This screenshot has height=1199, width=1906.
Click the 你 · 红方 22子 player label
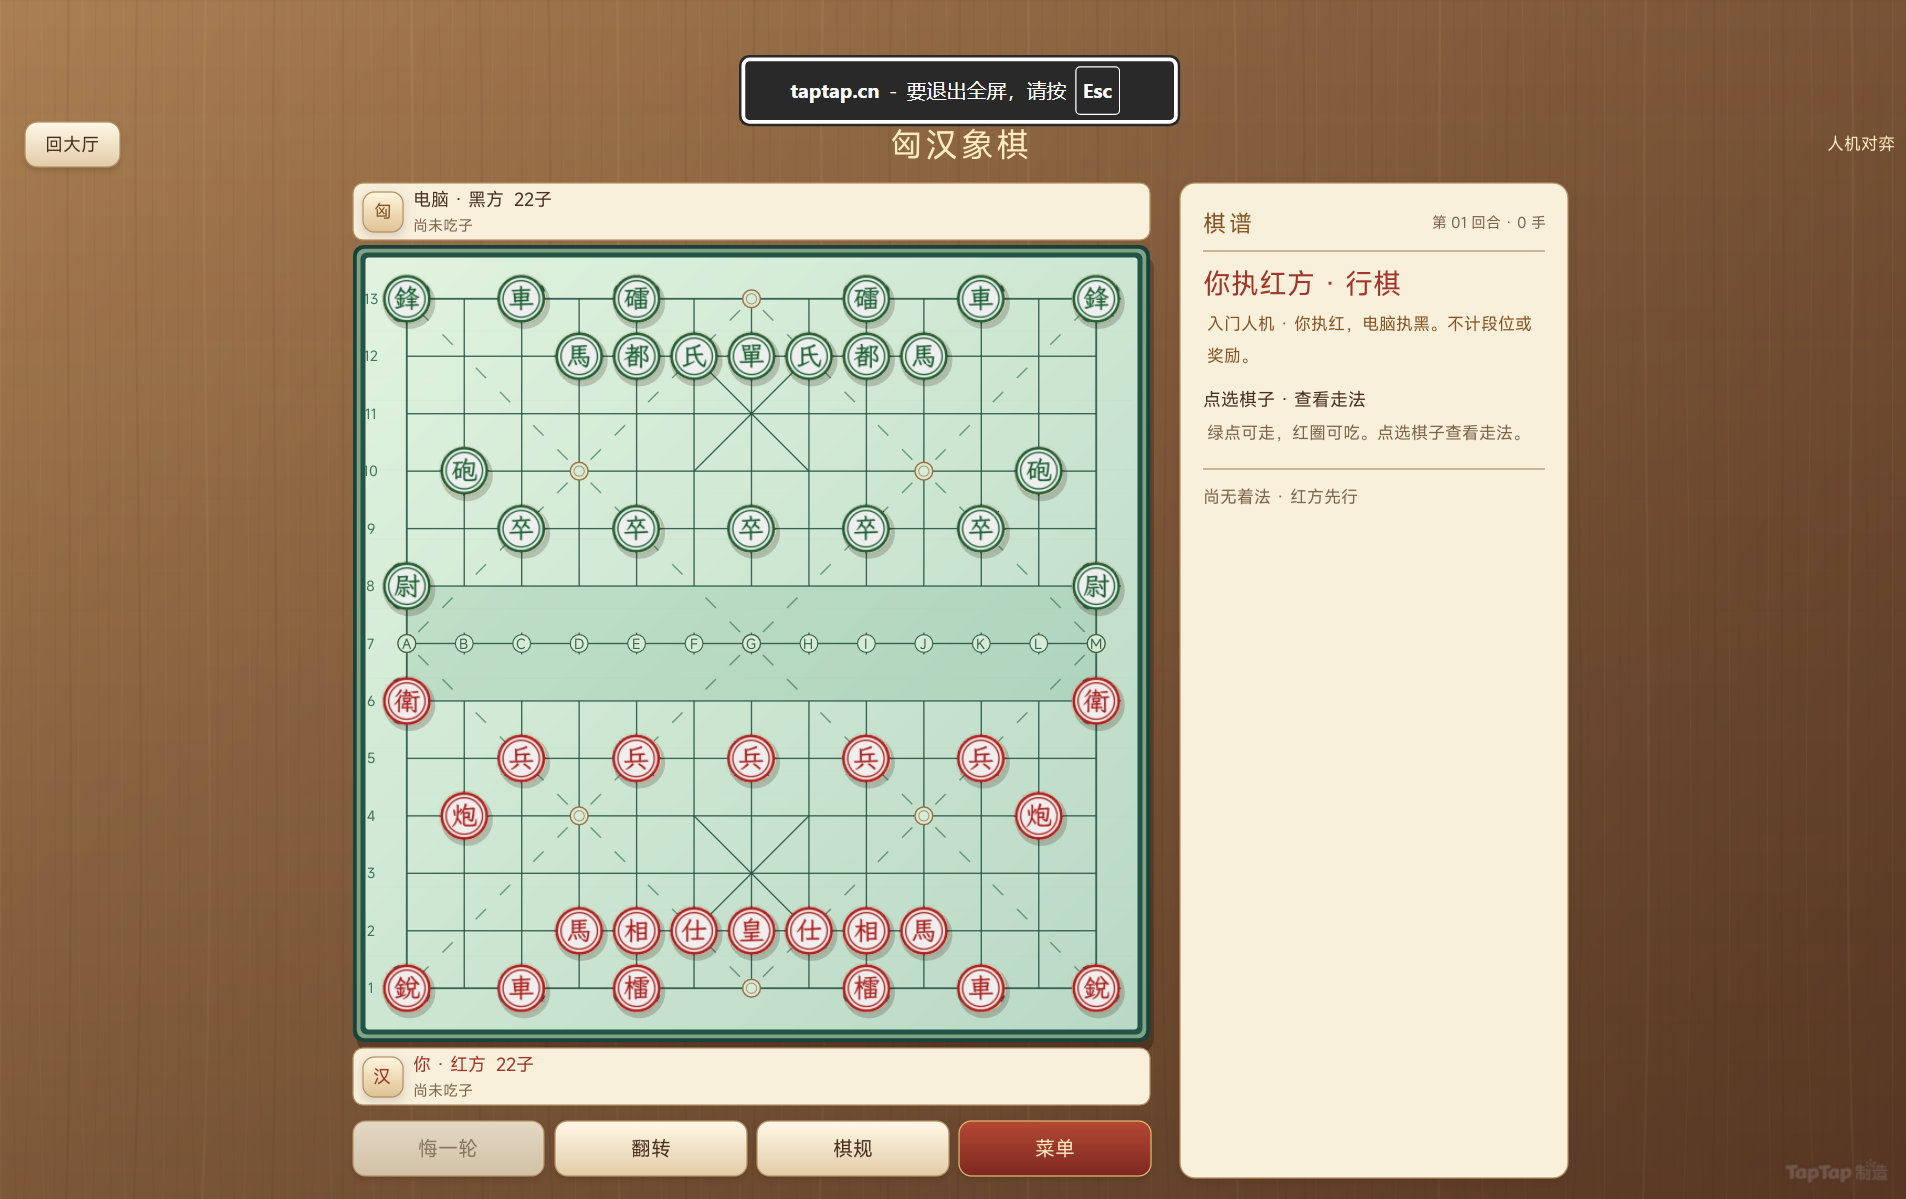pos(473,1064)
